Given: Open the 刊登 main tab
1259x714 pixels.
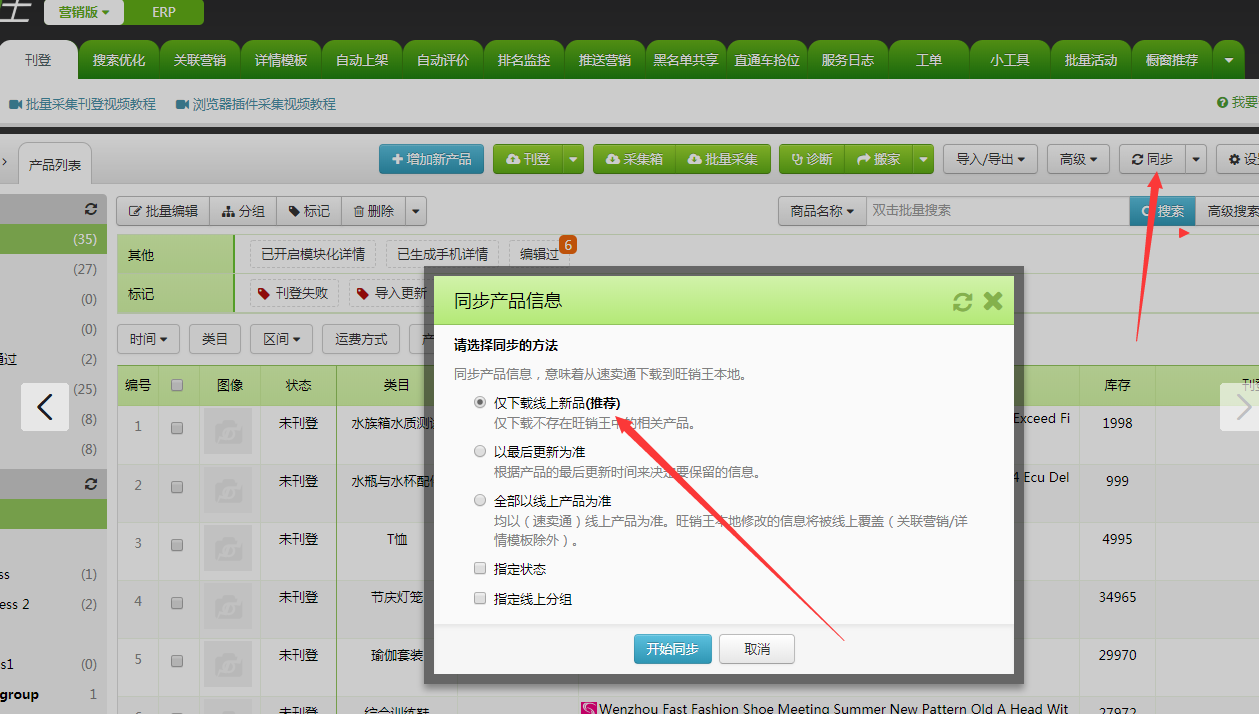Looking at the screenshot, I should pyautogui.click(x=39, y=60).
